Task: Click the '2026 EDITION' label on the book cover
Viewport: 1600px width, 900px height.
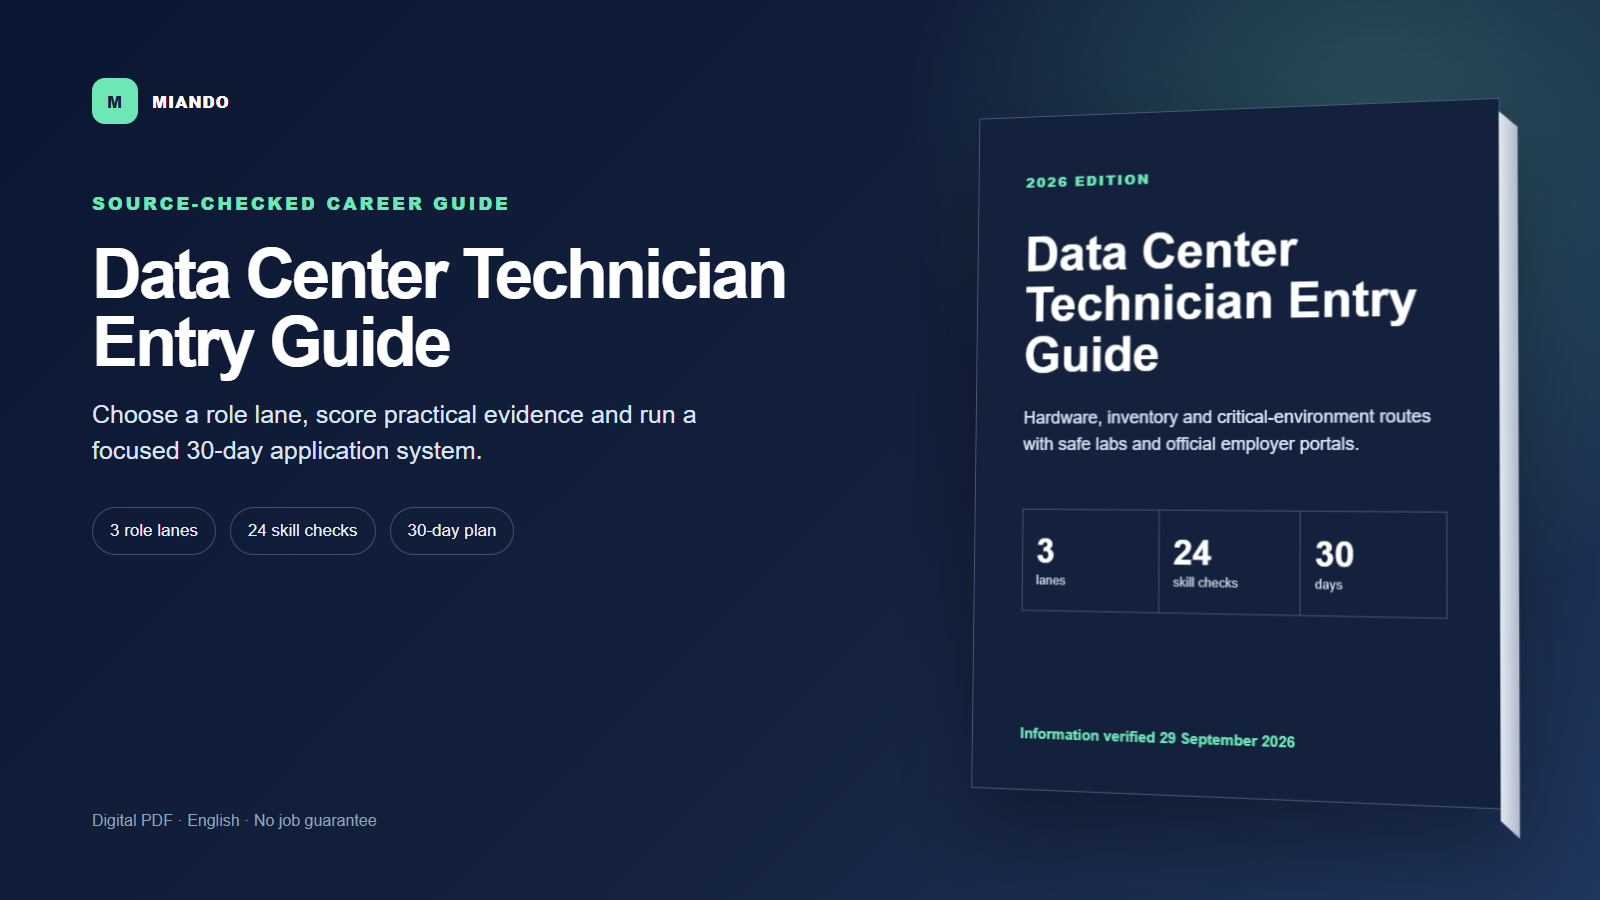Action: (x=1087, y=181)
